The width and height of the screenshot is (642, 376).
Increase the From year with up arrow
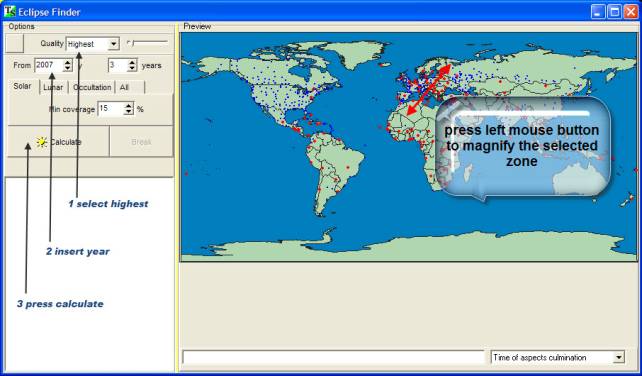point(68,62)
